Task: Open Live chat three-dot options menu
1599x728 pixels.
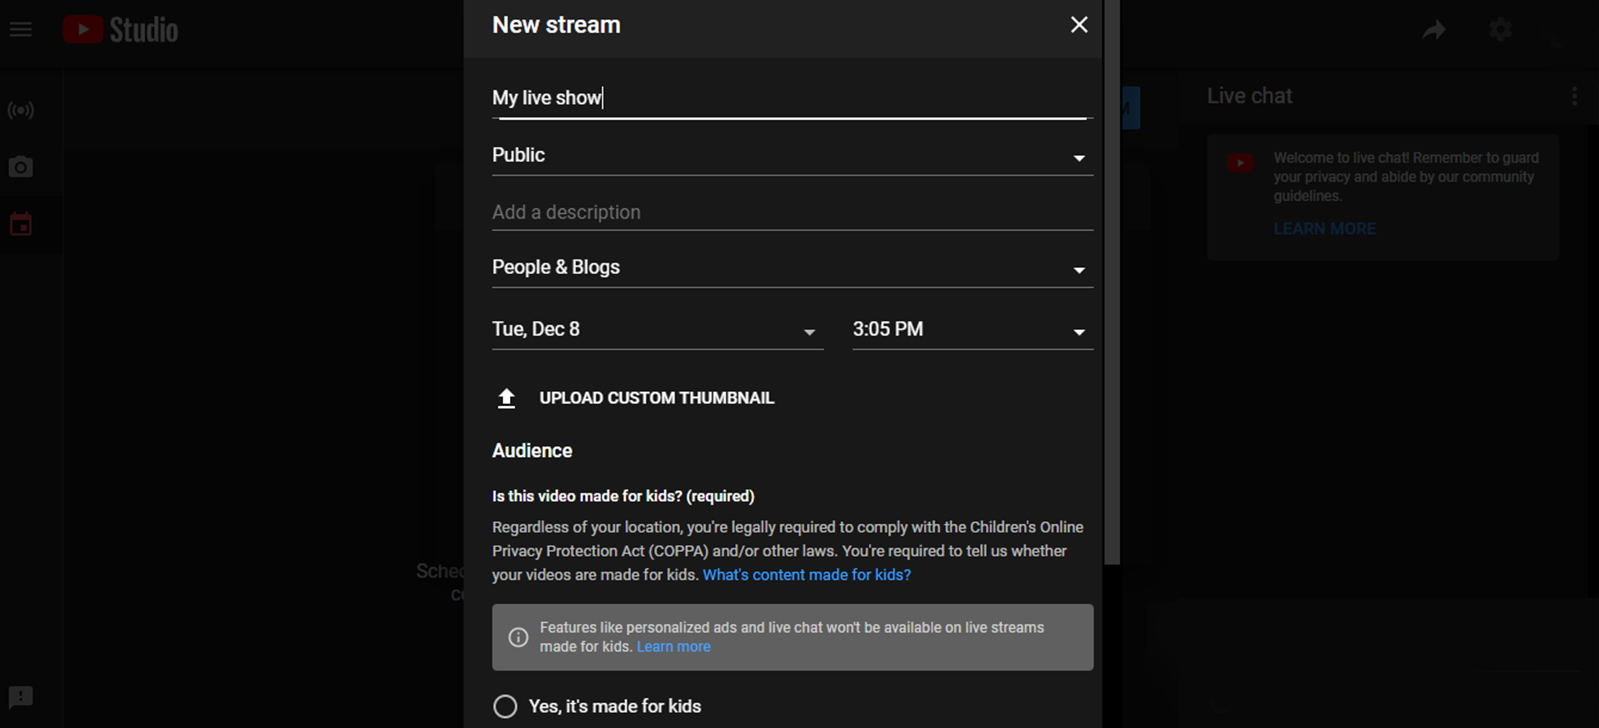Action: pyautogui.click(x=1574, y=96)
